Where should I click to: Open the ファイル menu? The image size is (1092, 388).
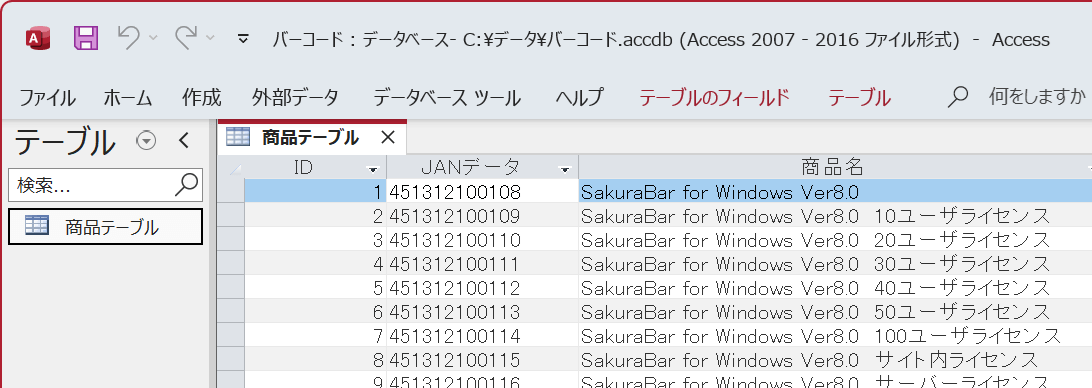coord(47,98)
